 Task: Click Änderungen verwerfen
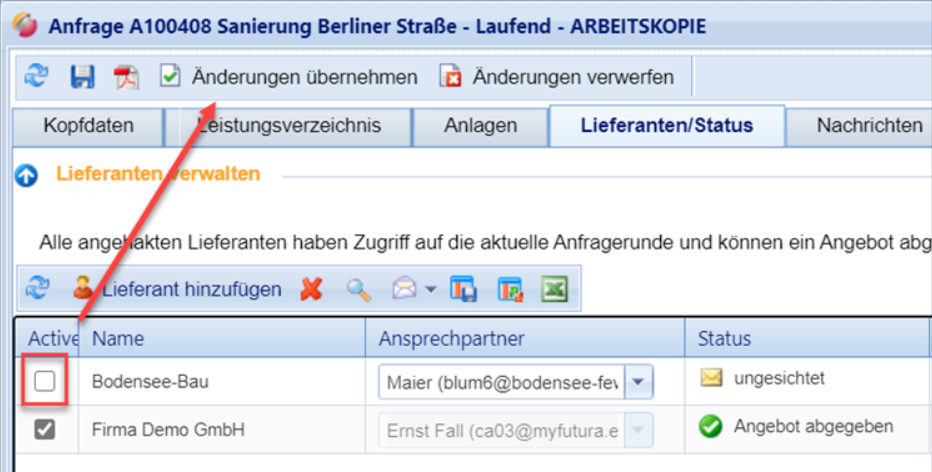[557, 77]
